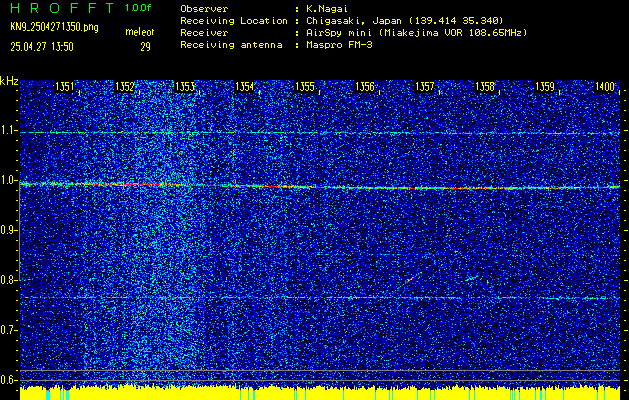
Task: Click the 1400 time marker
Action: [605, 87]
